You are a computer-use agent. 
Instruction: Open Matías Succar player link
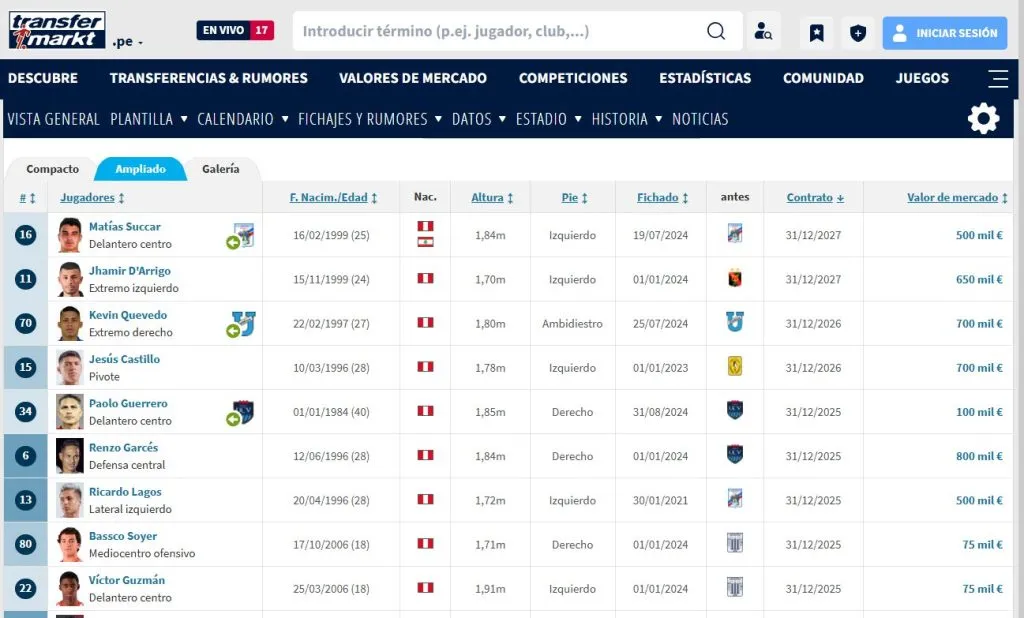(124, 227)
